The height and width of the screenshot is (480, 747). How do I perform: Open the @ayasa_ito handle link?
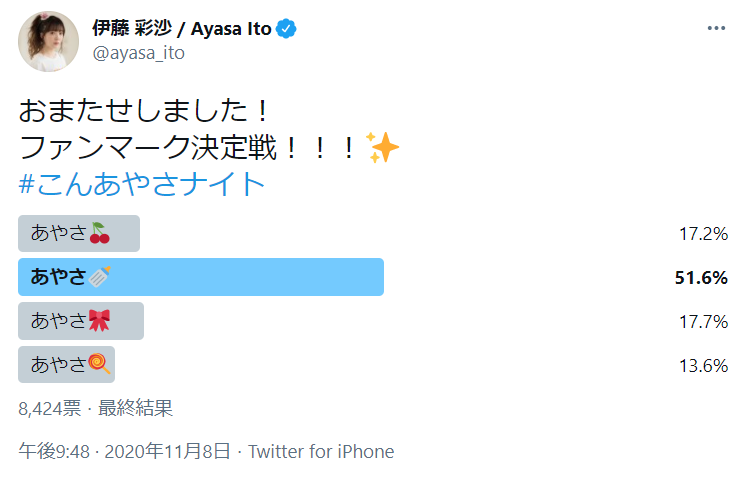[x=137, y=54]
